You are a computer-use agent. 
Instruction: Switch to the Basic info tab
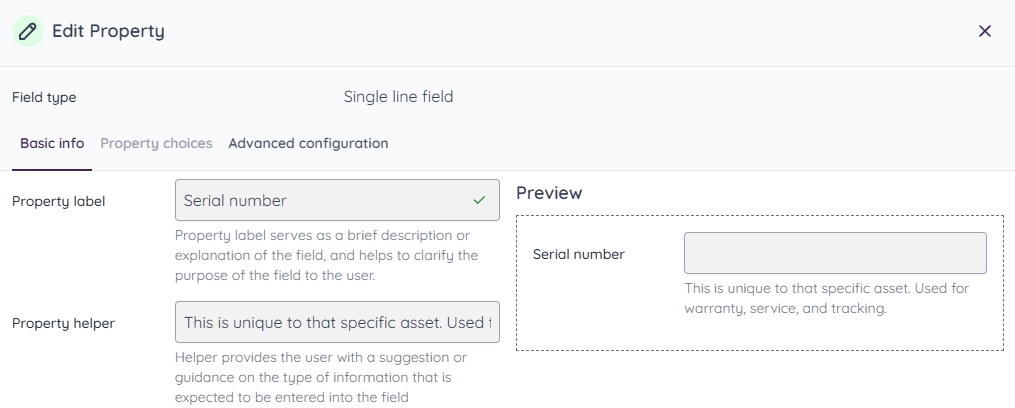tap(52, 143)
